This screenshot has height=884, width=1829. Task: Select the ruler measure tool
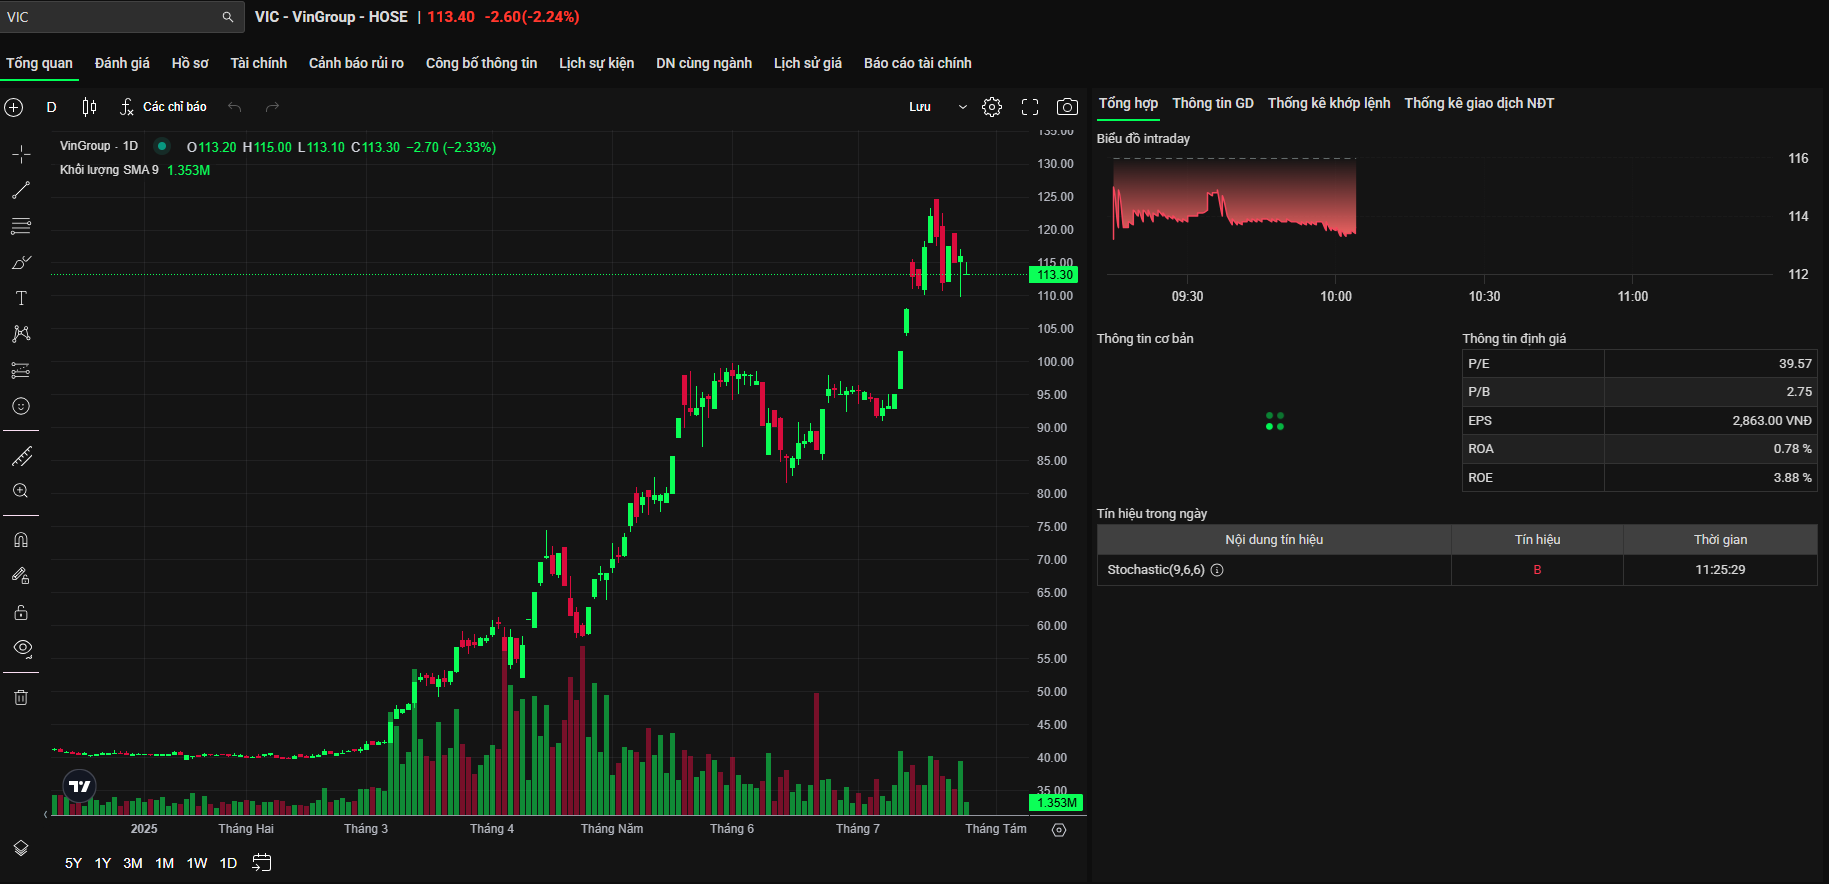click(21, 456)
